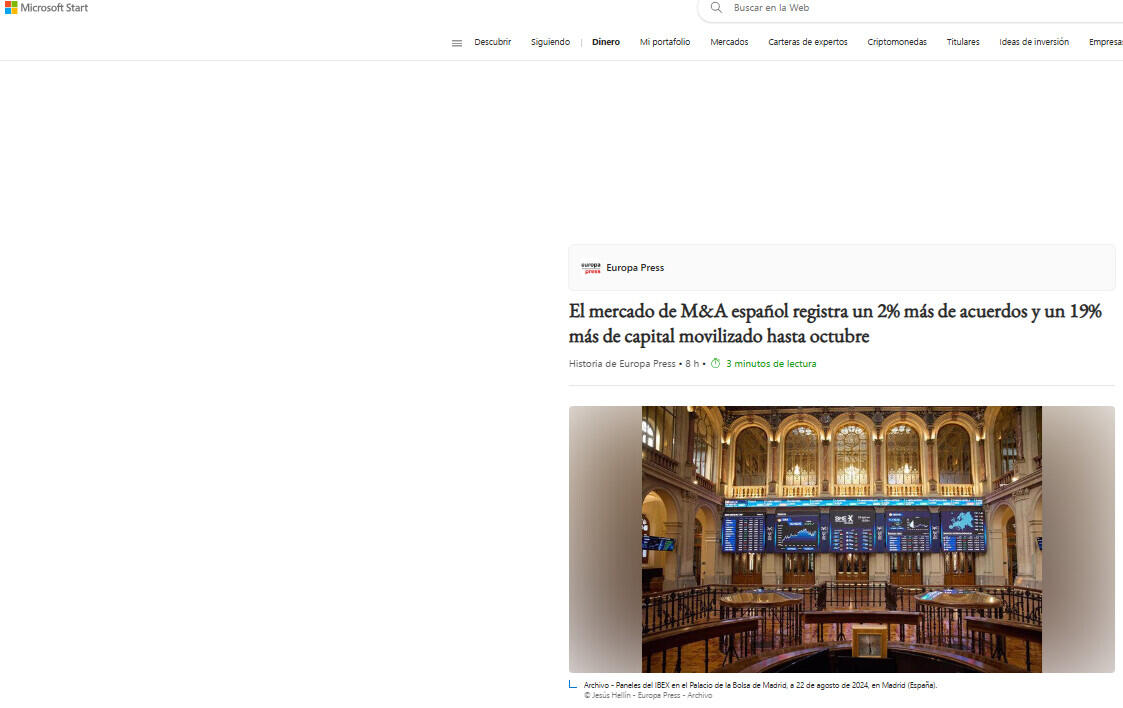Open Mi portafolio section

[x=665, y=42]
